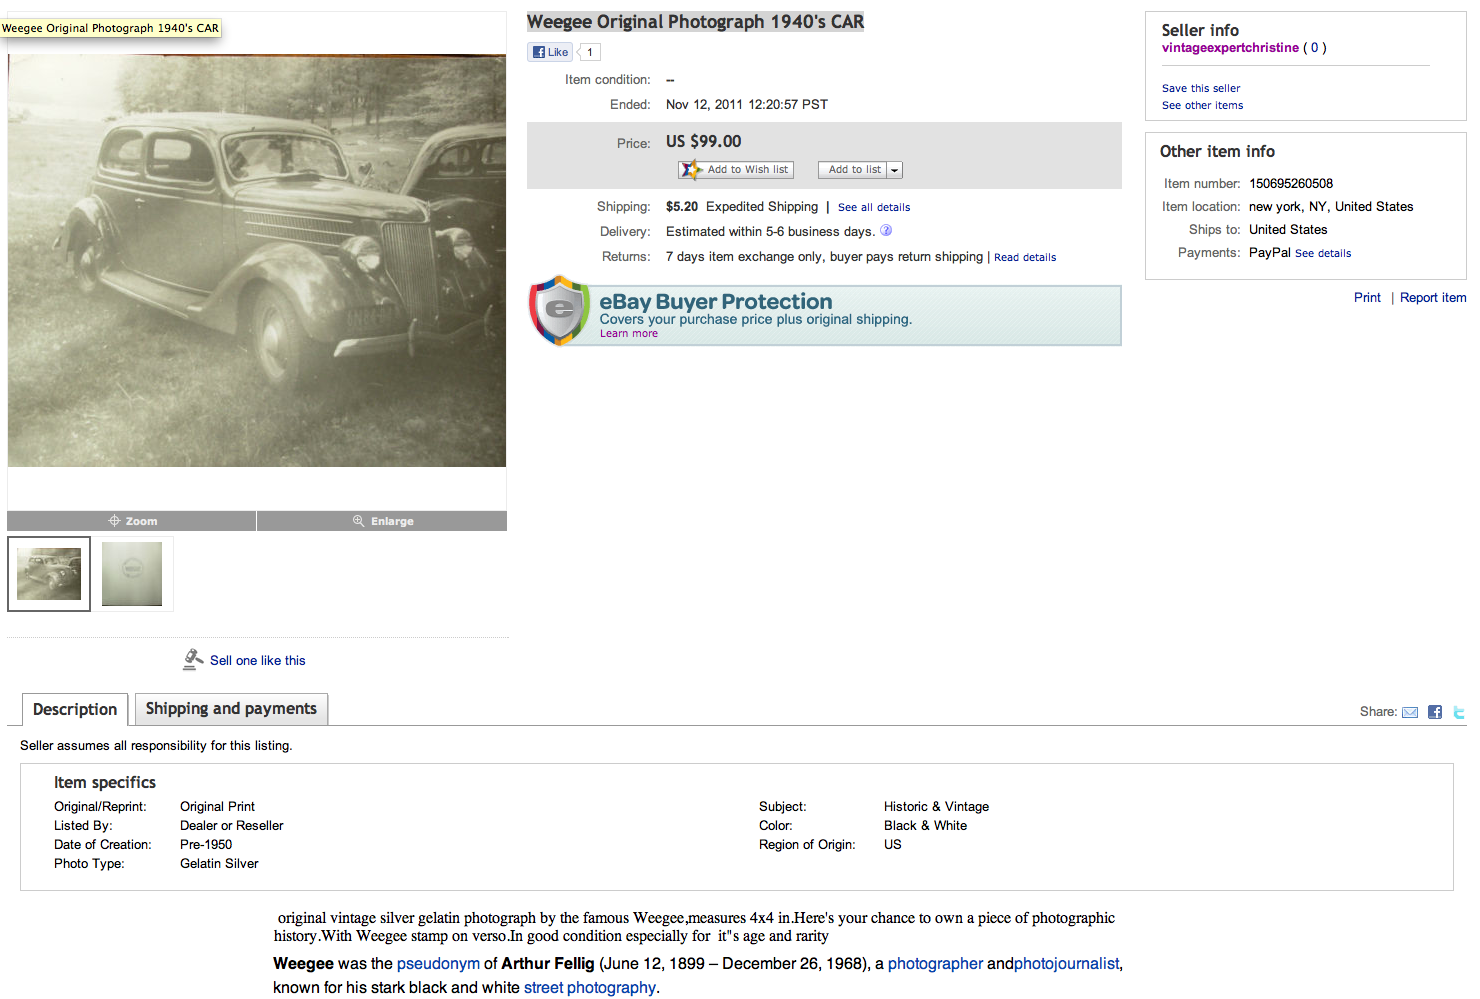Share listing via email envelope icon

coord(1410,712)
